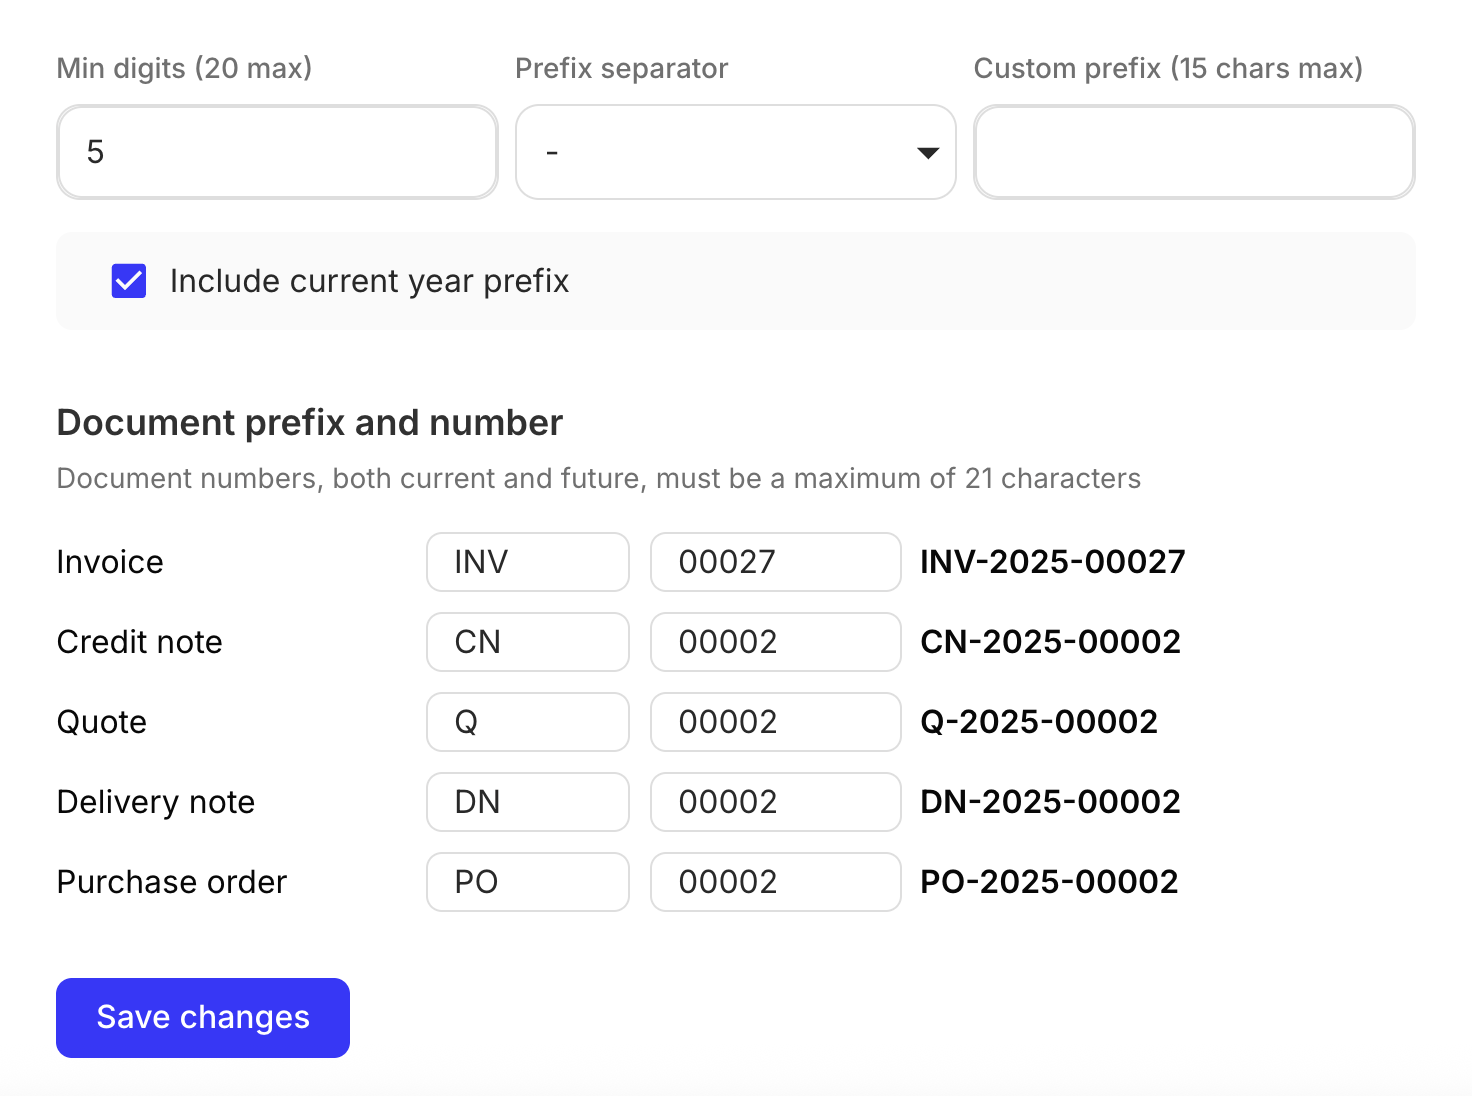
Task: Click the Include current year prefix label
Action: (x=370, y=281)
